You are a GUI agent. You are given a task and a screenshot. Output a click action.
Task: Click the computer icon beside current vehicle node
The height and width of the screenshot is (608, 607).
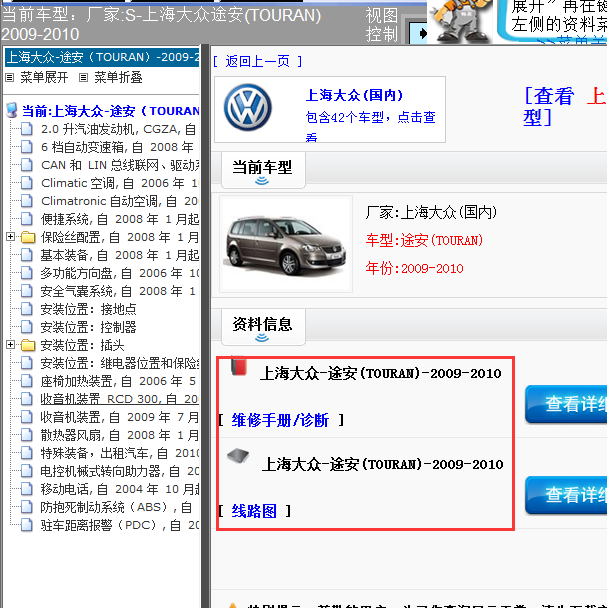(x=12, y=110)
